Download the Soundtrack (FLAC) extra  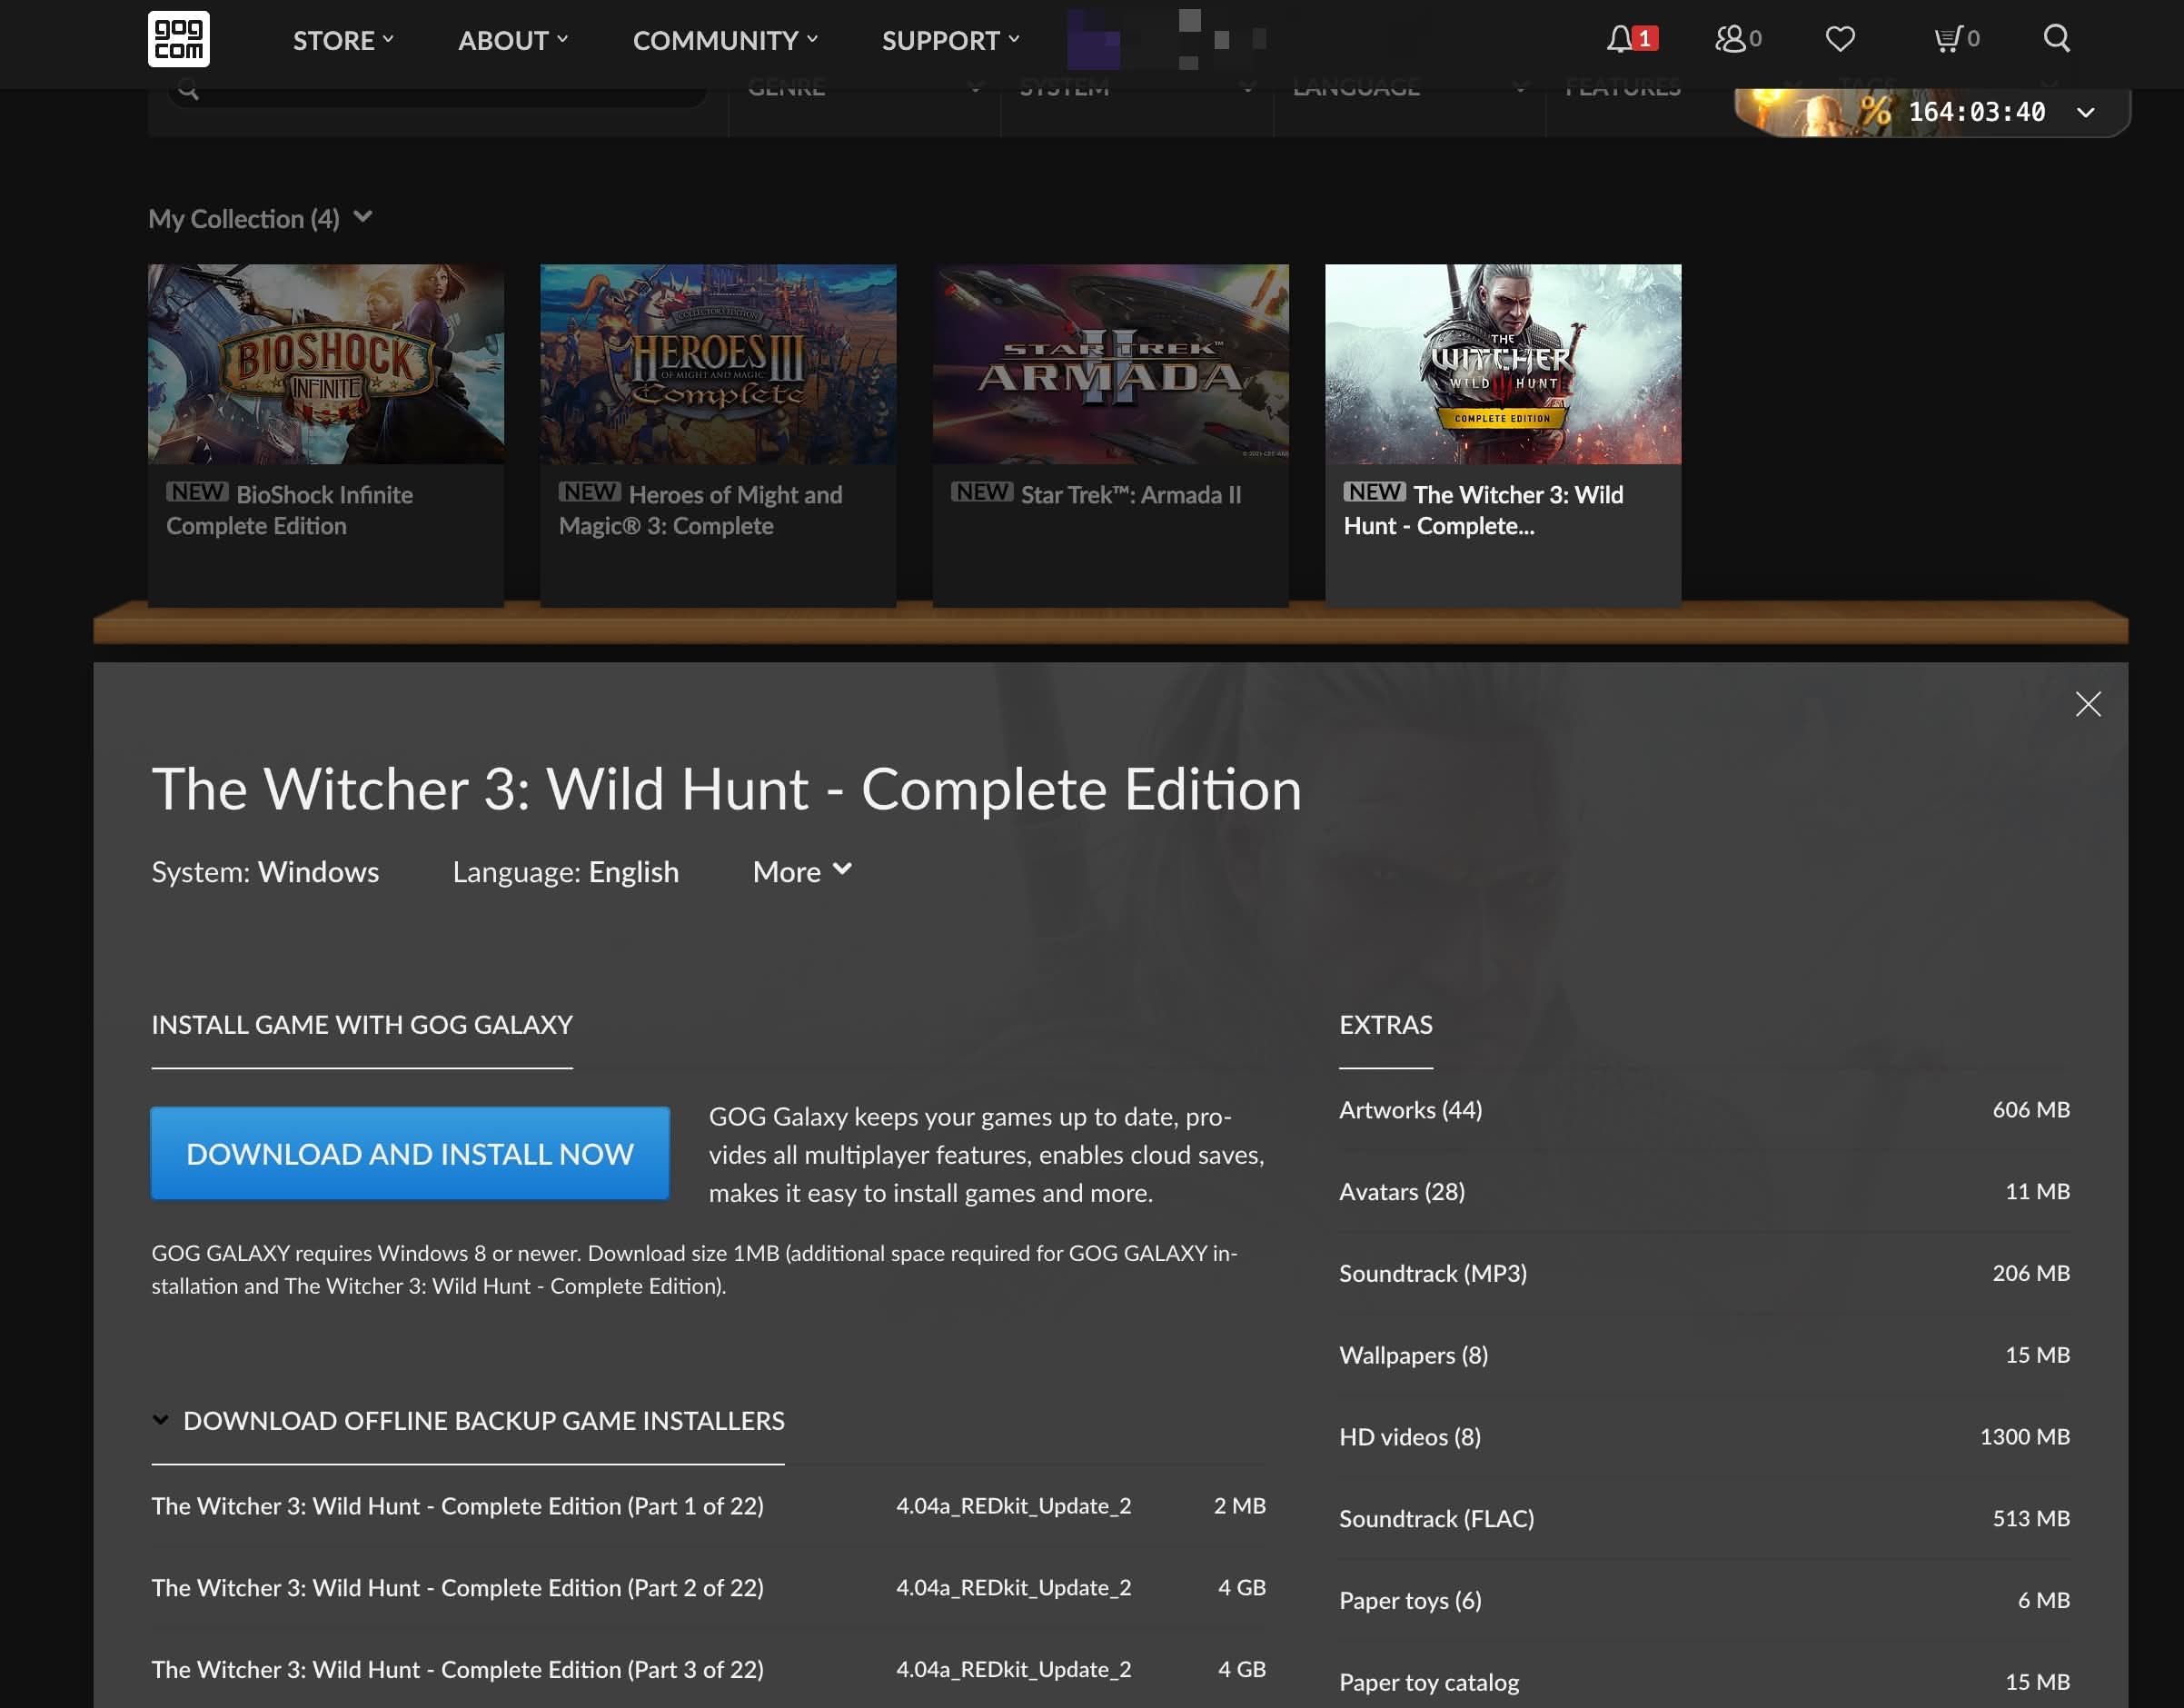coord(1437,1518)
